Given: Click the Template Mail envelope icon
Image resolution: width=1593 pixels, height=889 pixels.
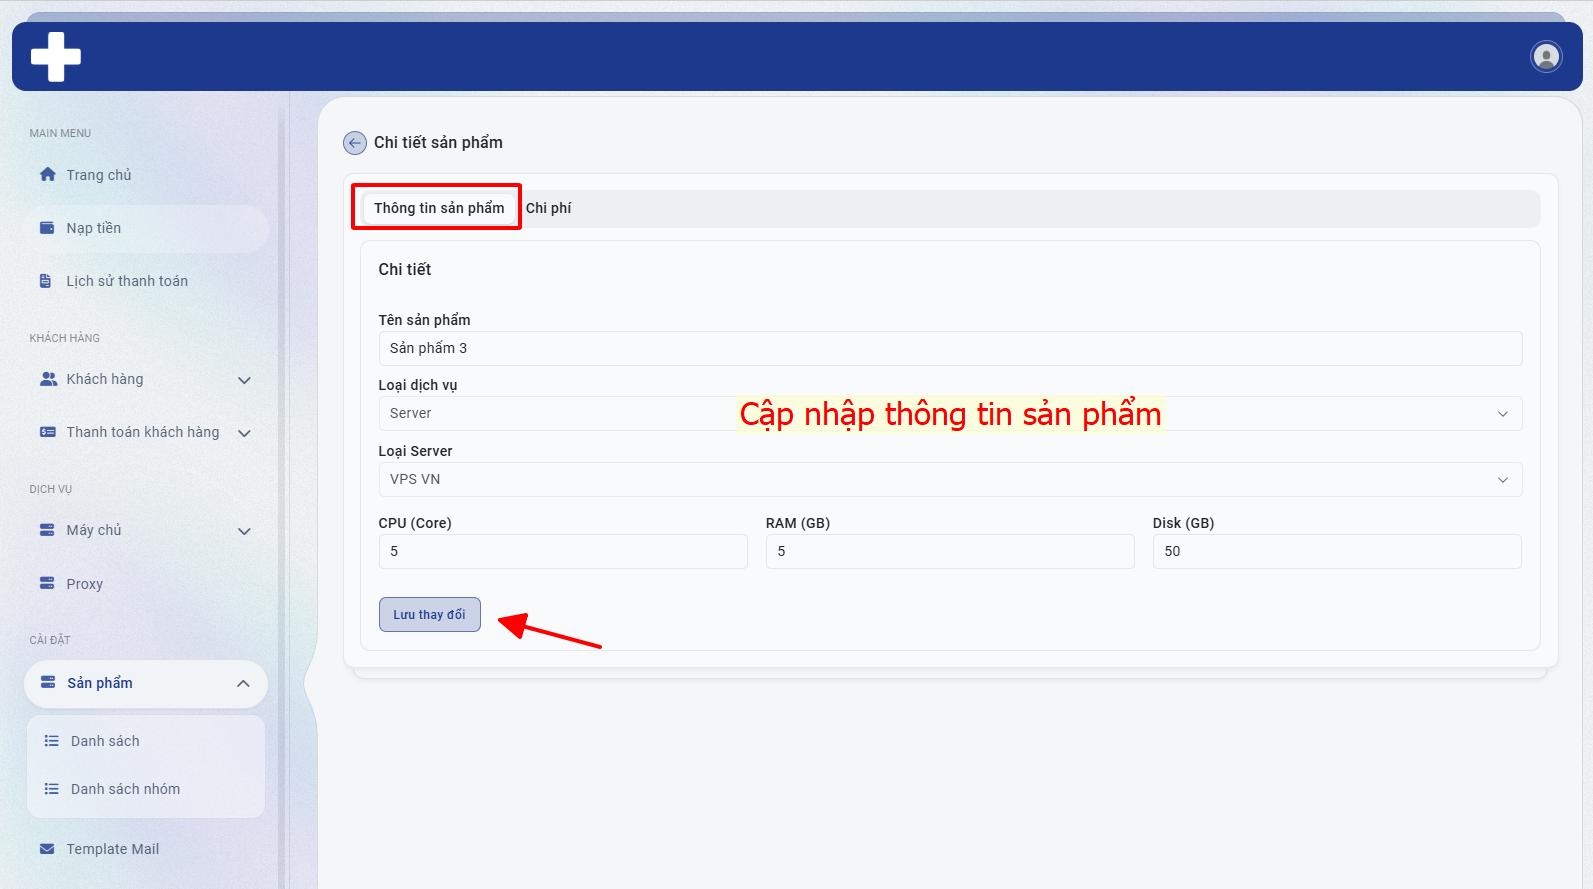Looking at the screenshot, I should point(47,849).
